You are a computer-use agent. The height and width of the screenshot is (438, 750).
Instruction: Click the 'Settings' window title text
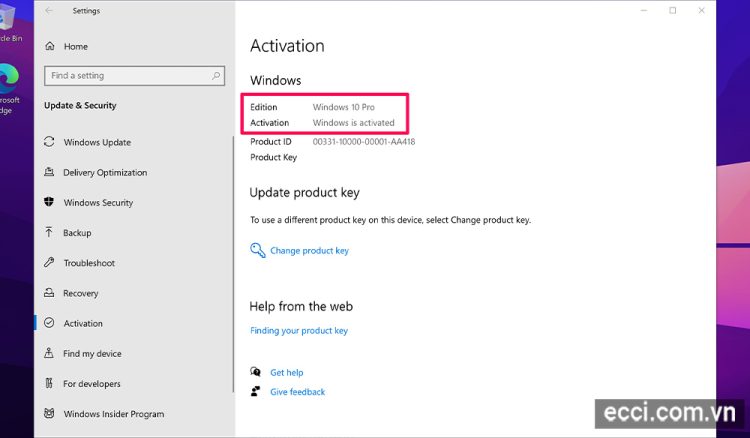pyautogui.click(x=86, y=11)
